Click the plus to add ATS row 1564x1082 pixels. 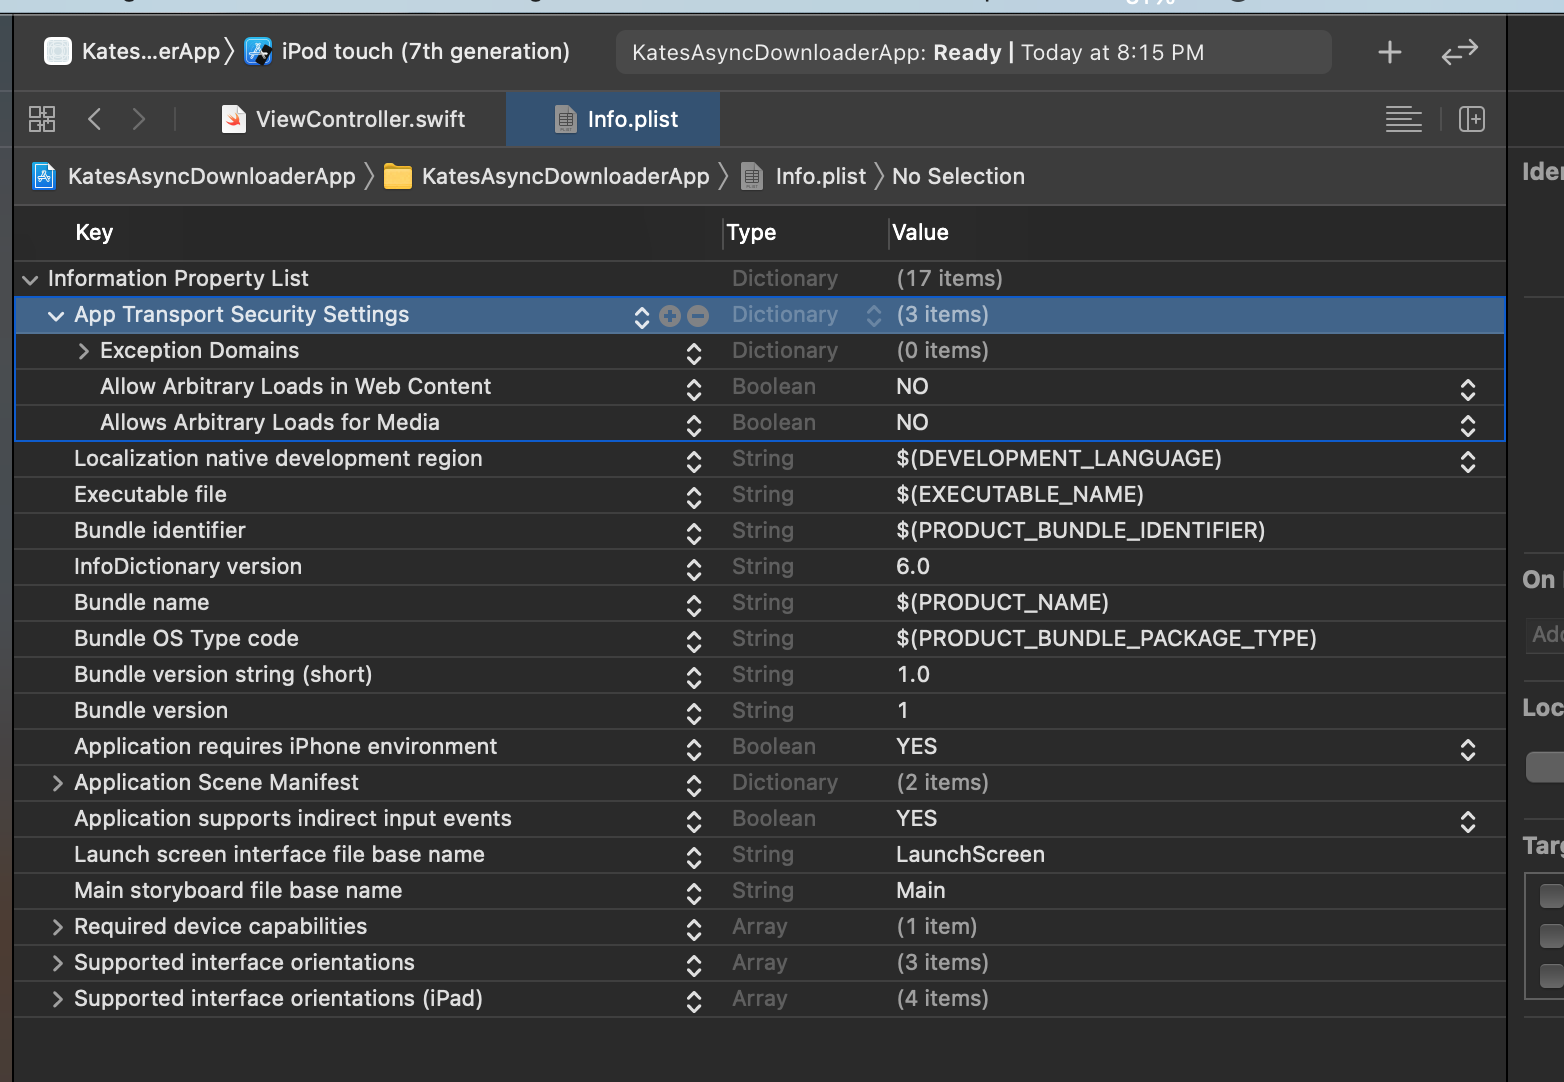click(x=670, y=316)
